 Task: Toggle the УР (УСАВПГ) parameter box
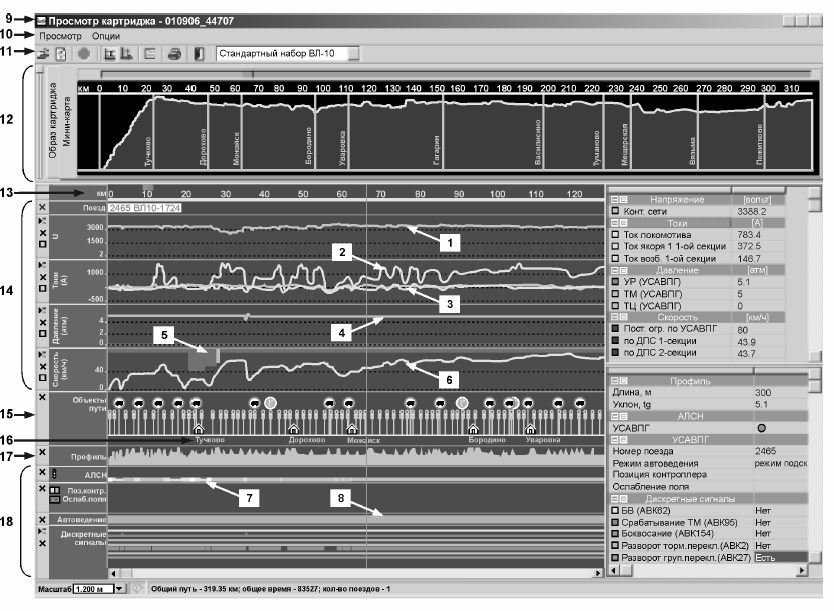pos(615,282)
